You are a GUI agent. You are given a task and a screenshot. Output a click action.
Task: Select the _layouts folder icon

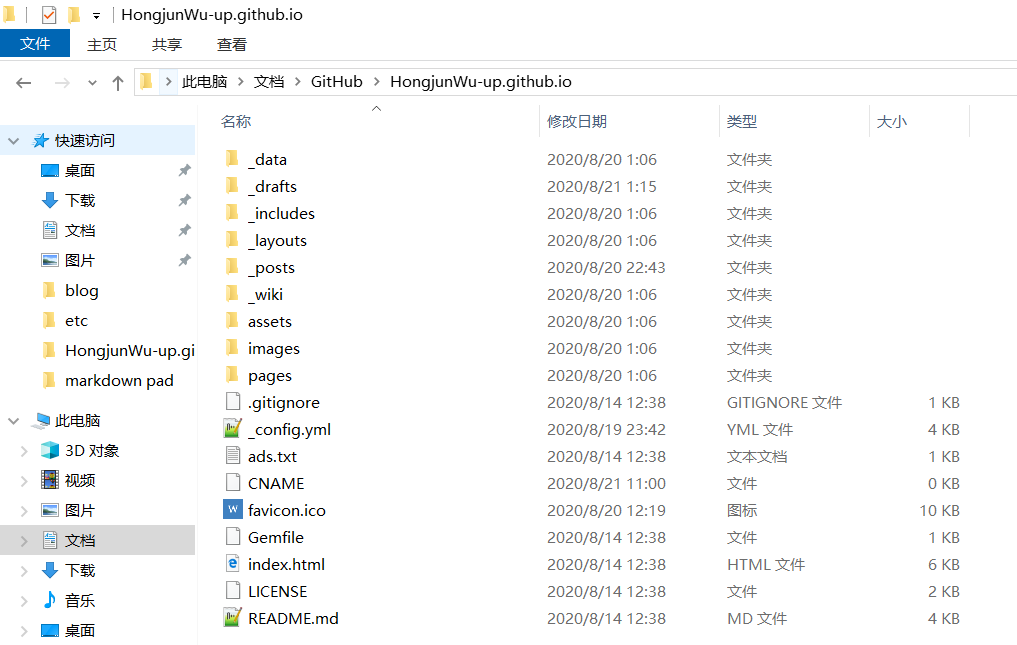[x=232, y=240]
